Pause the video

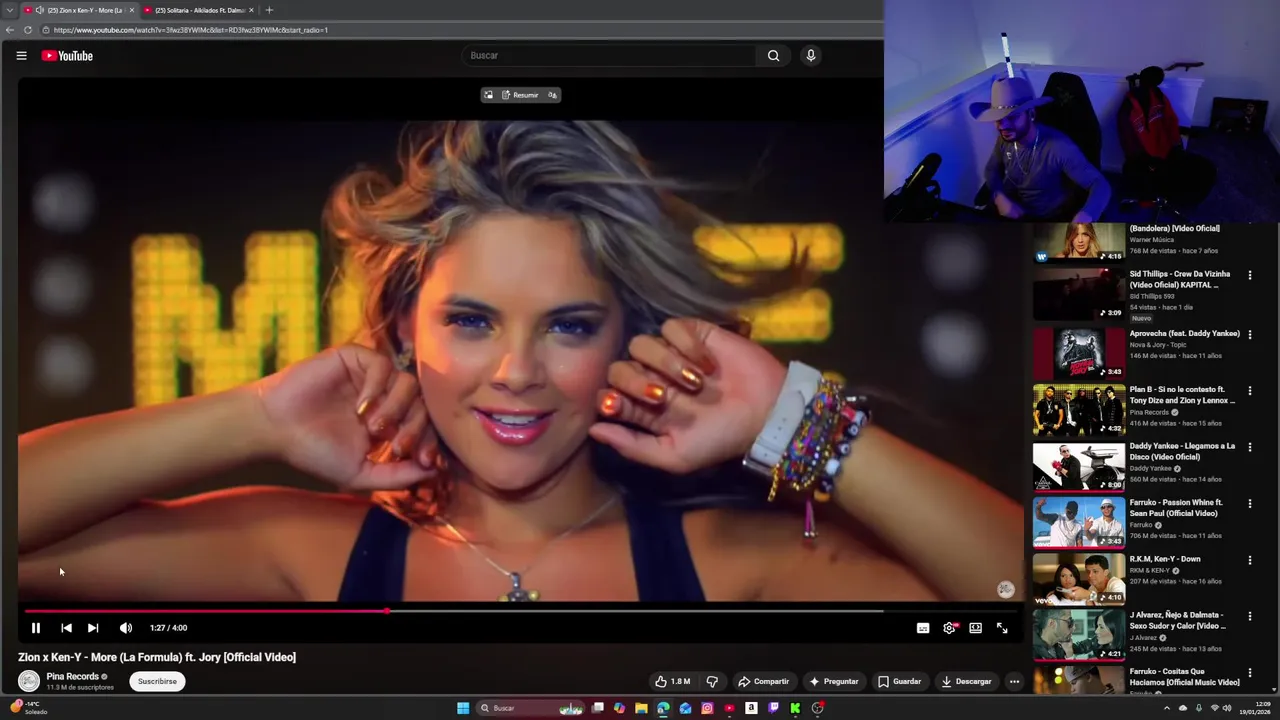point(36,628)
